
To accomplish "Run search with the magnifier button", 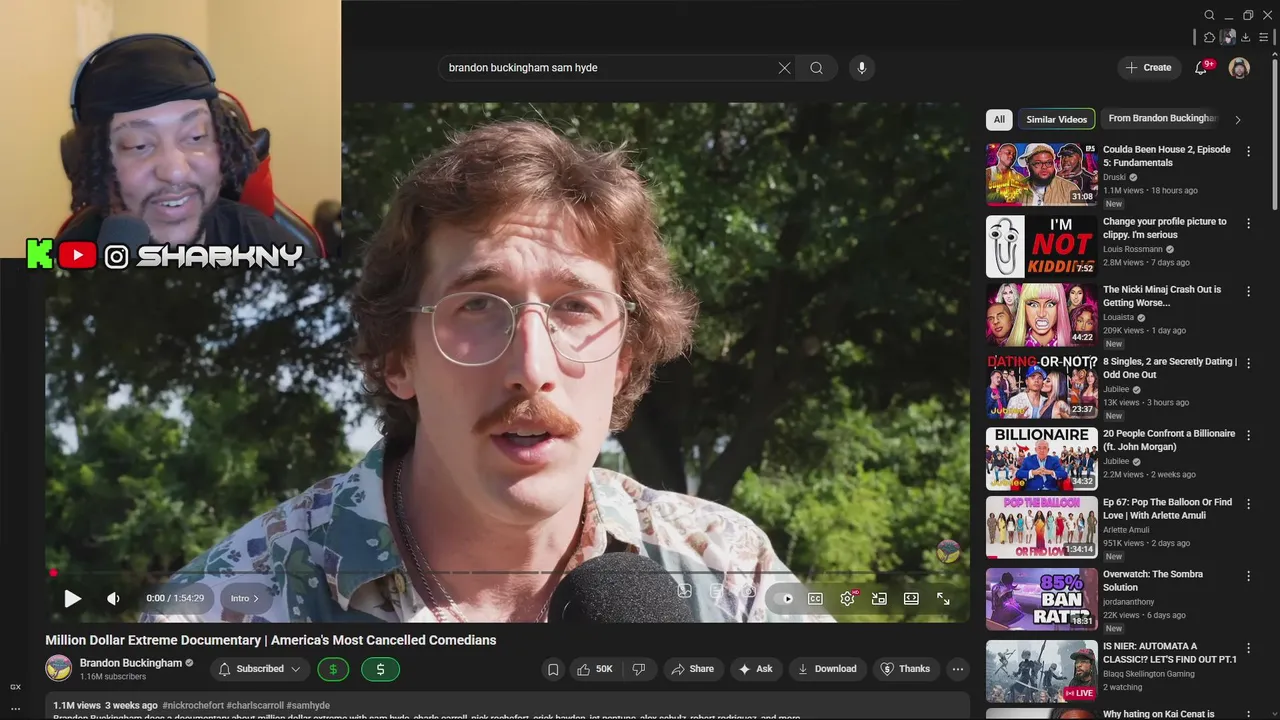I will coord(817,68).
